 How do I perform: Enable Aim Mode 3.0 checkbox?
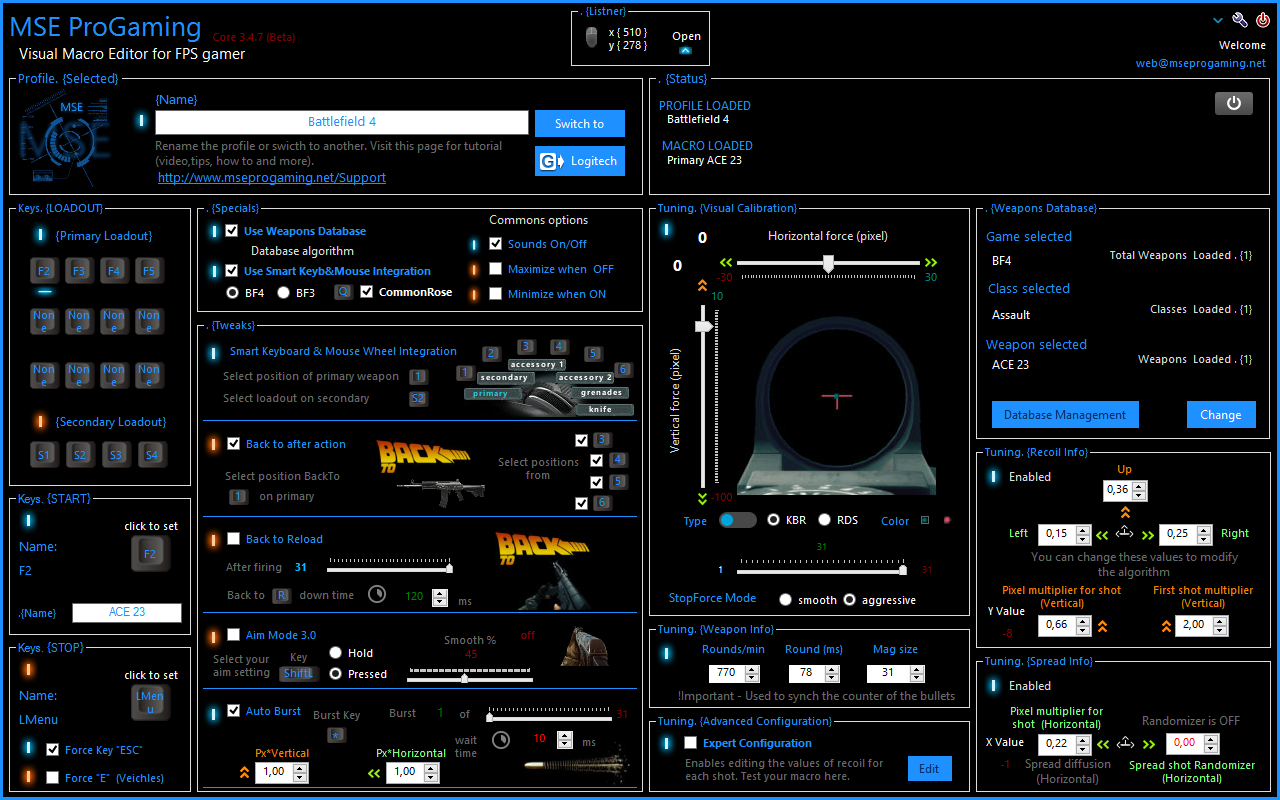tap(234, 635)
